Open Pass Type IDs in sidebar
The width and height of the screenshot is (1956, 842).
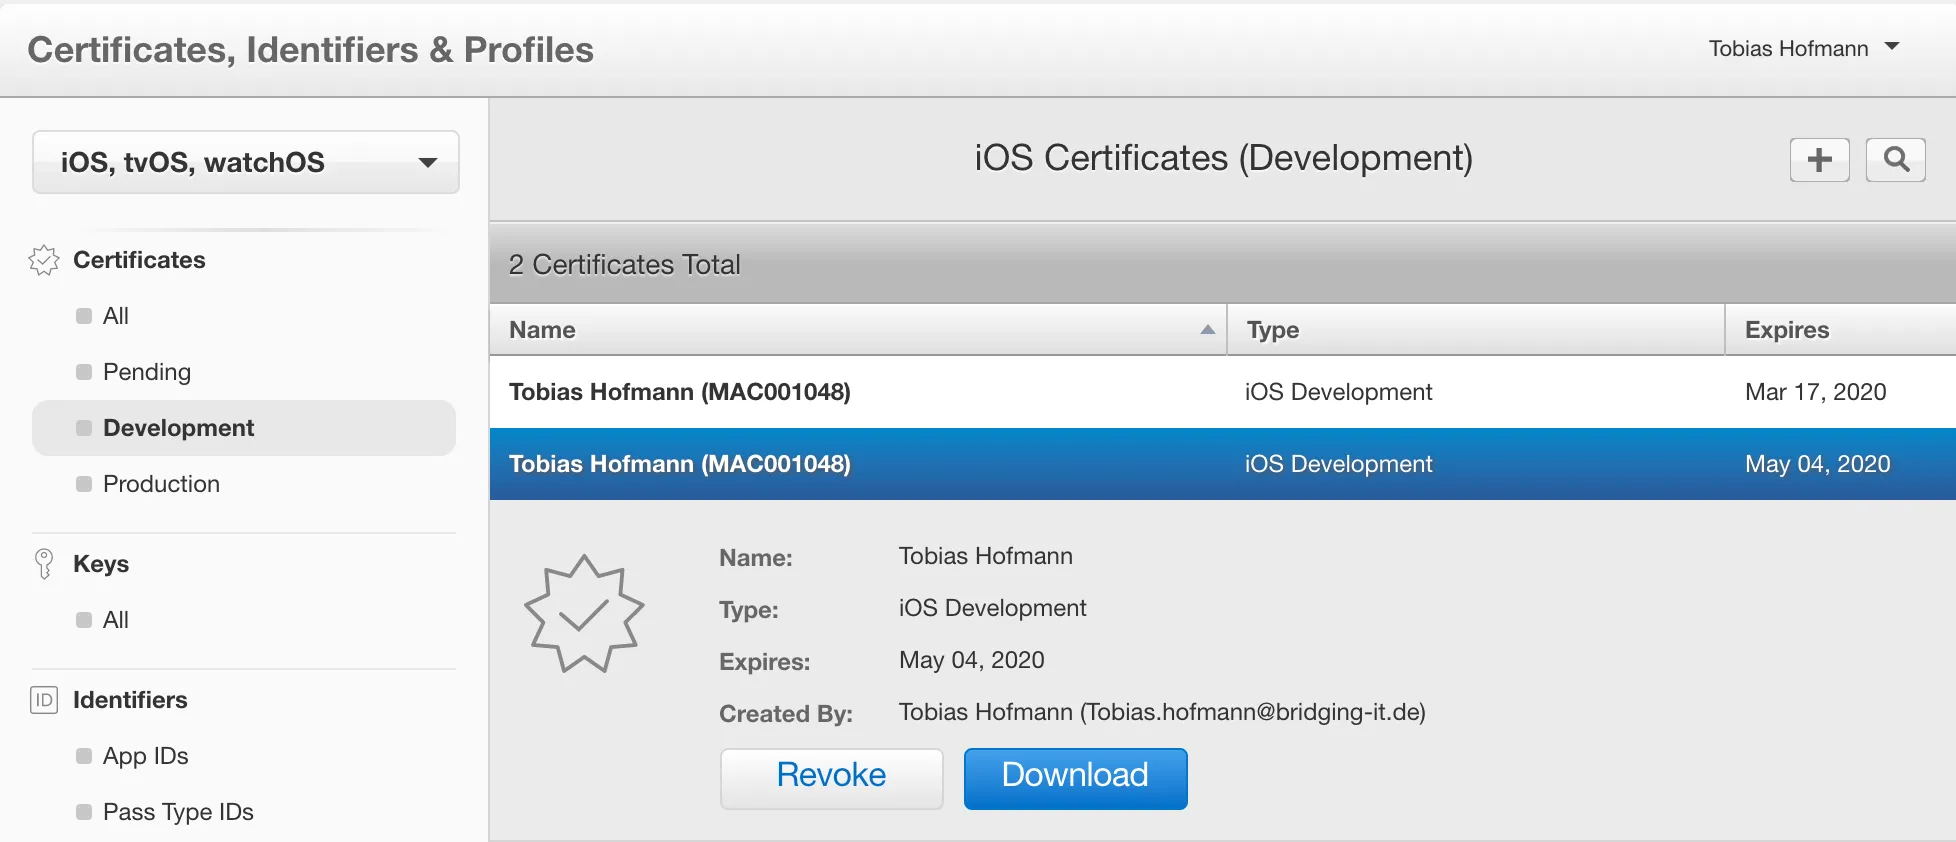pos(178,812)
